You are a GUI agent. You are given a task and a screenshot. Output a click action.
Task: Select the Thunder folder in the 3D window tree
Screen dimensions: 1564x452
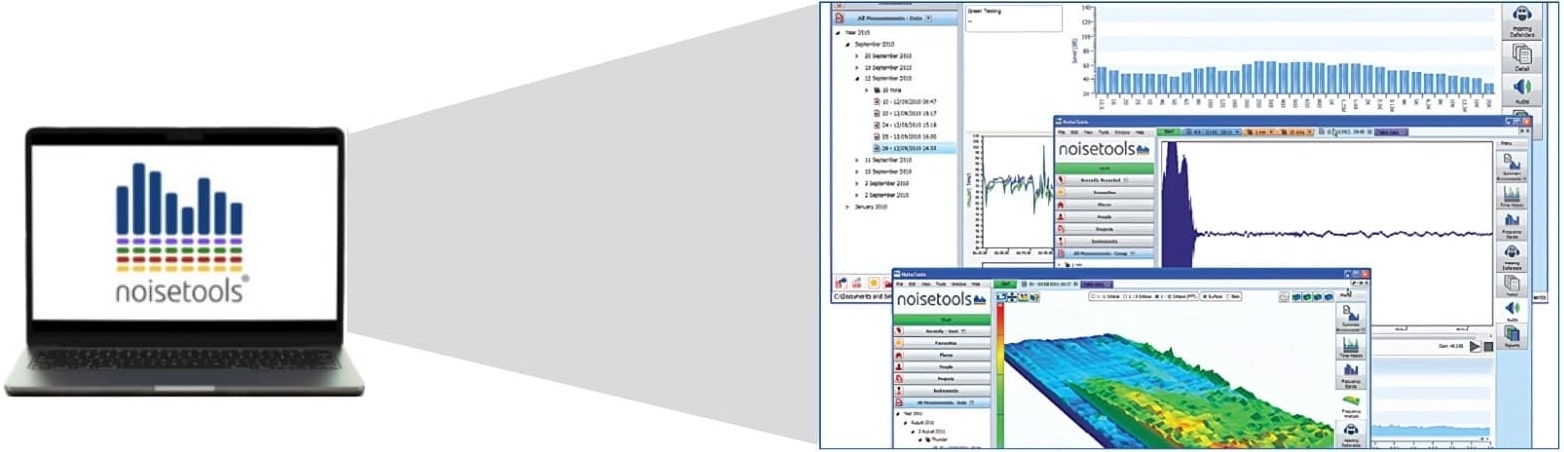point(937,440)
